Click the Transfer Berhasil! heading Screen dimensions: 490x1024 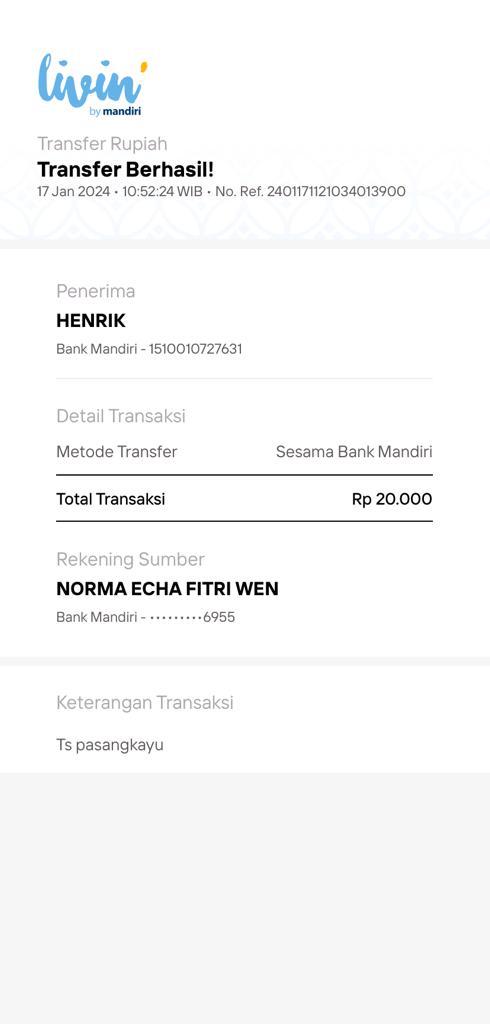pos(125,170)
